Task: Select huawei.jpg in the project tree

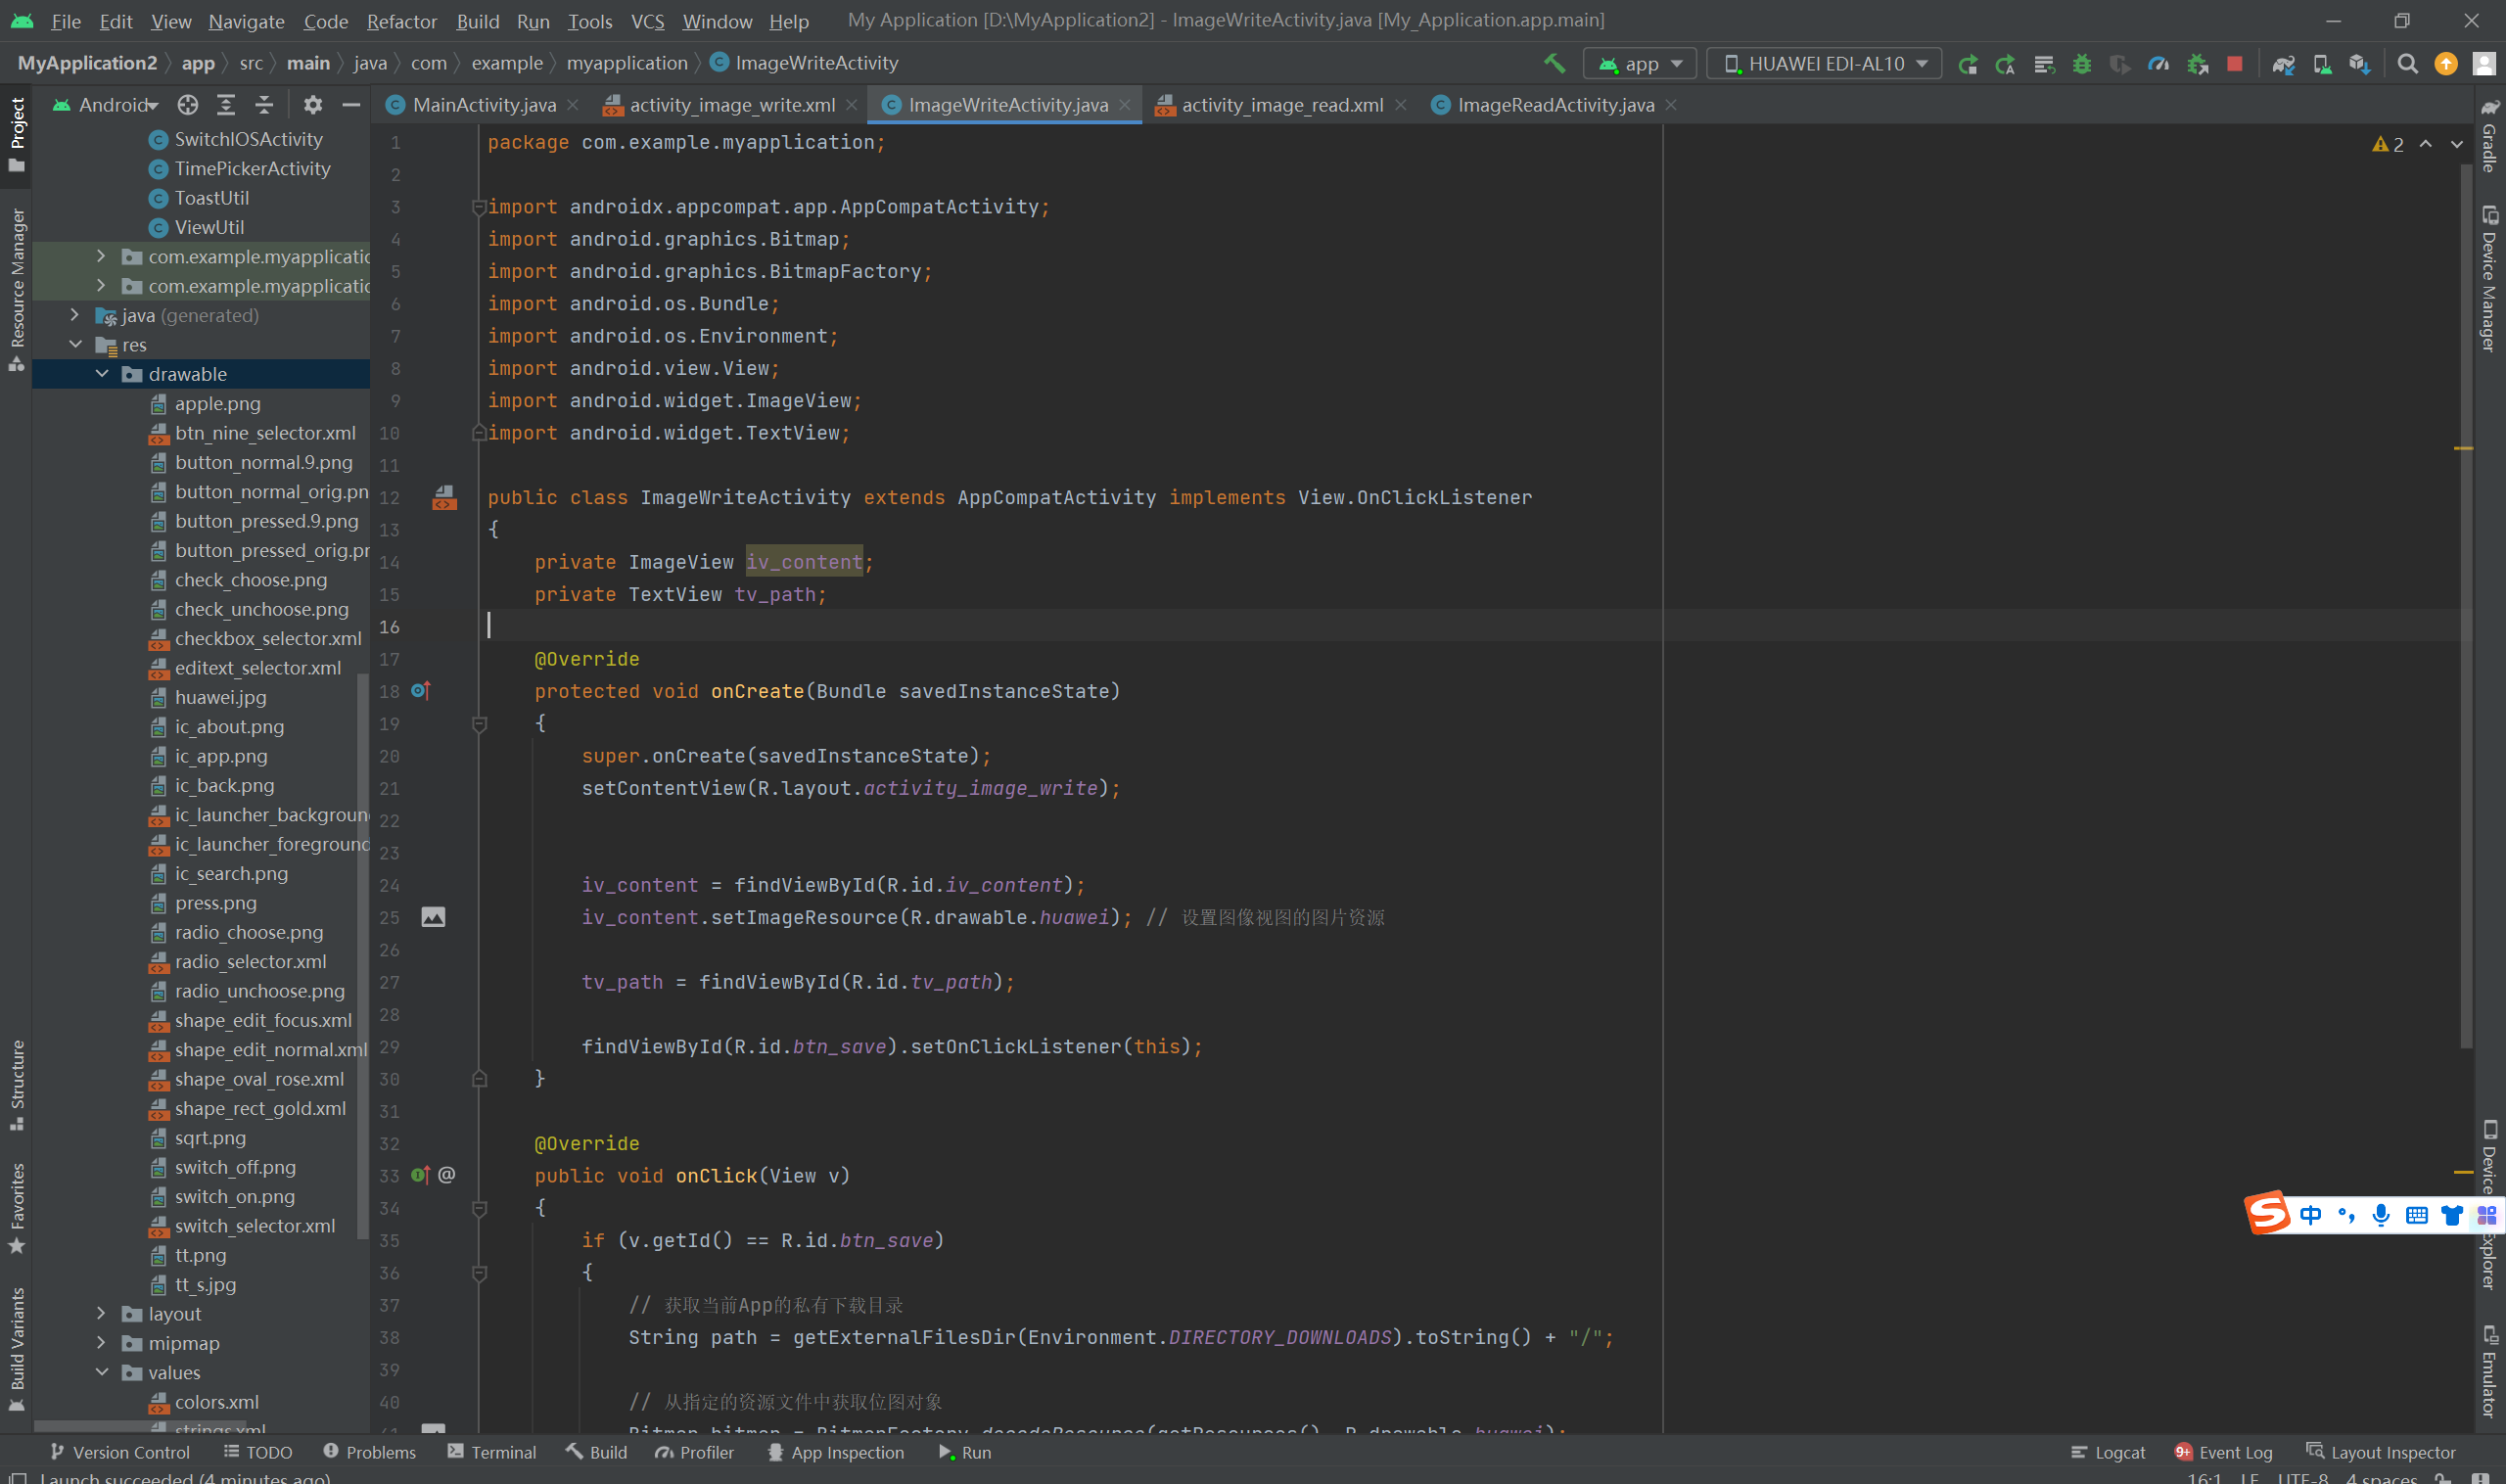Action: [220, 697]
